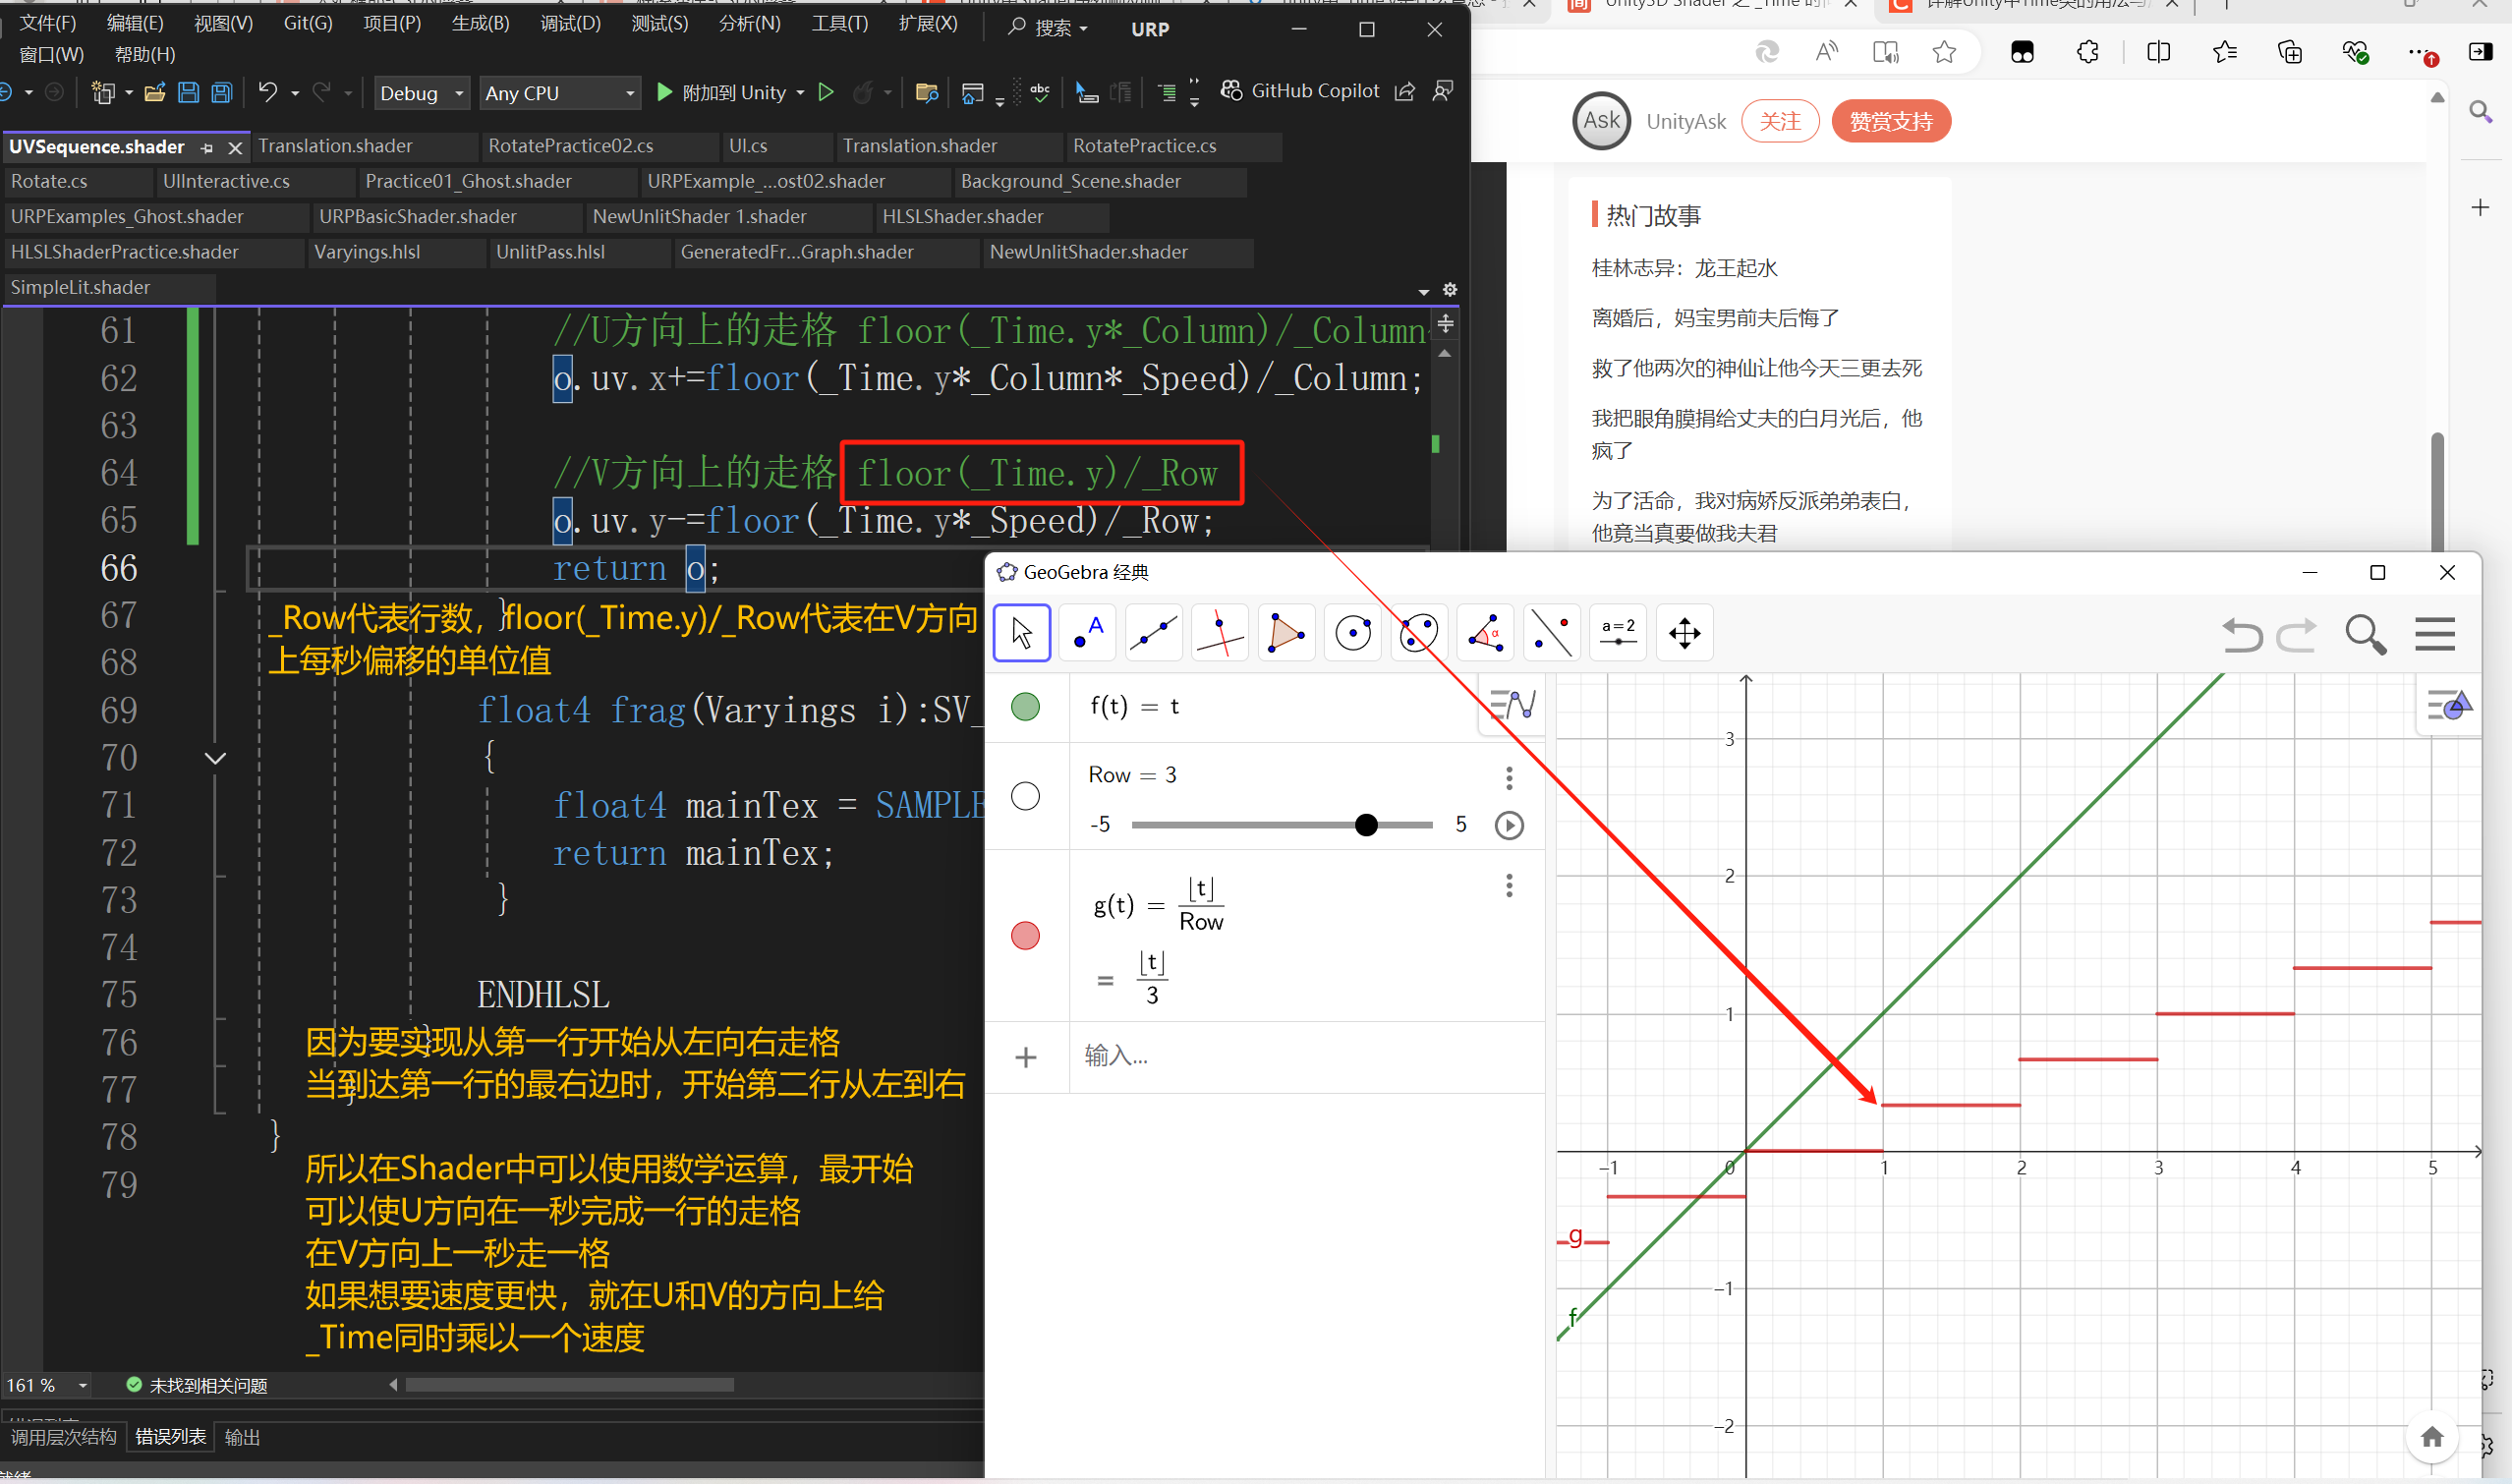Collapse the code fold at line 70
Viewport: 2512px width, 1484px height.
click(215, 758)
